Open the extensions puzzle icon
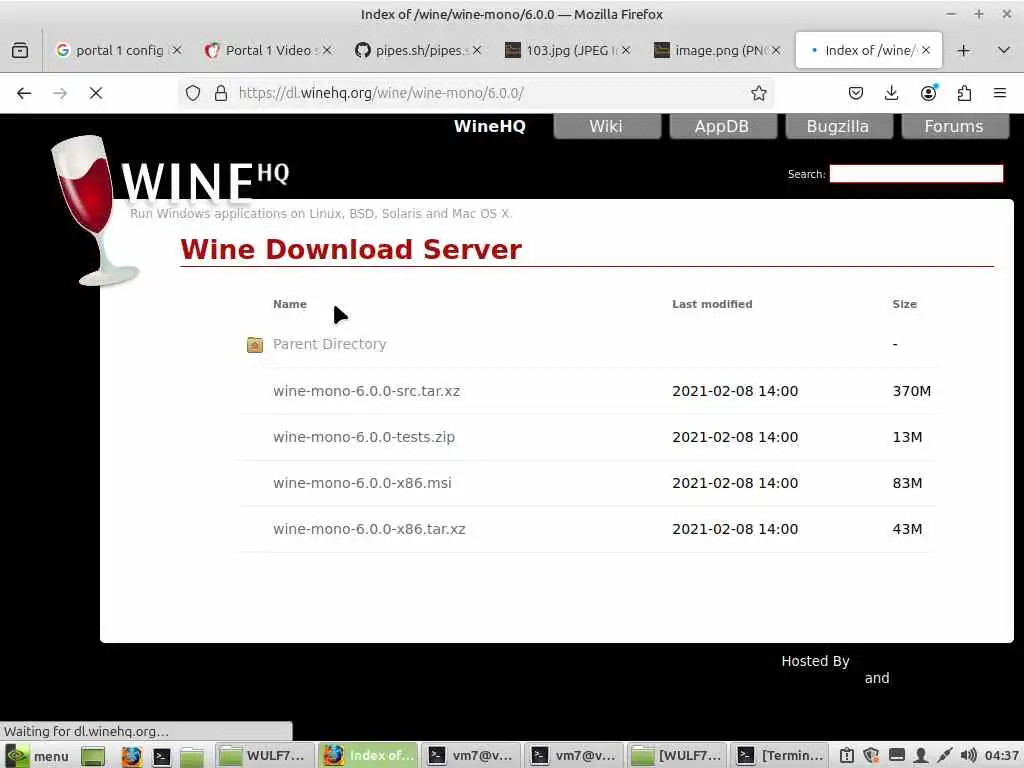The height and width of the screenshot is (768, 1024). coord(964,93)
